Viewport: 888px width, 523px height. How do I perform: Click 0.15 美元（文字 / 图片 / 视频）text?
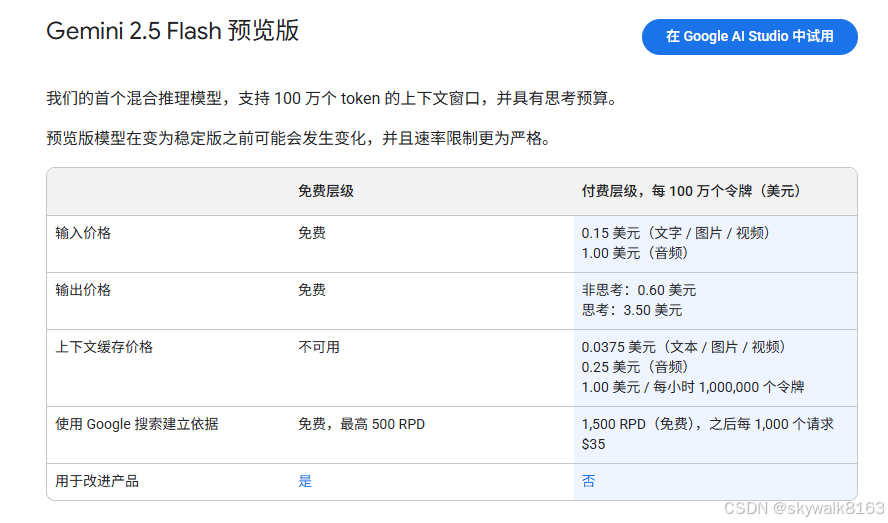[676, 233]
